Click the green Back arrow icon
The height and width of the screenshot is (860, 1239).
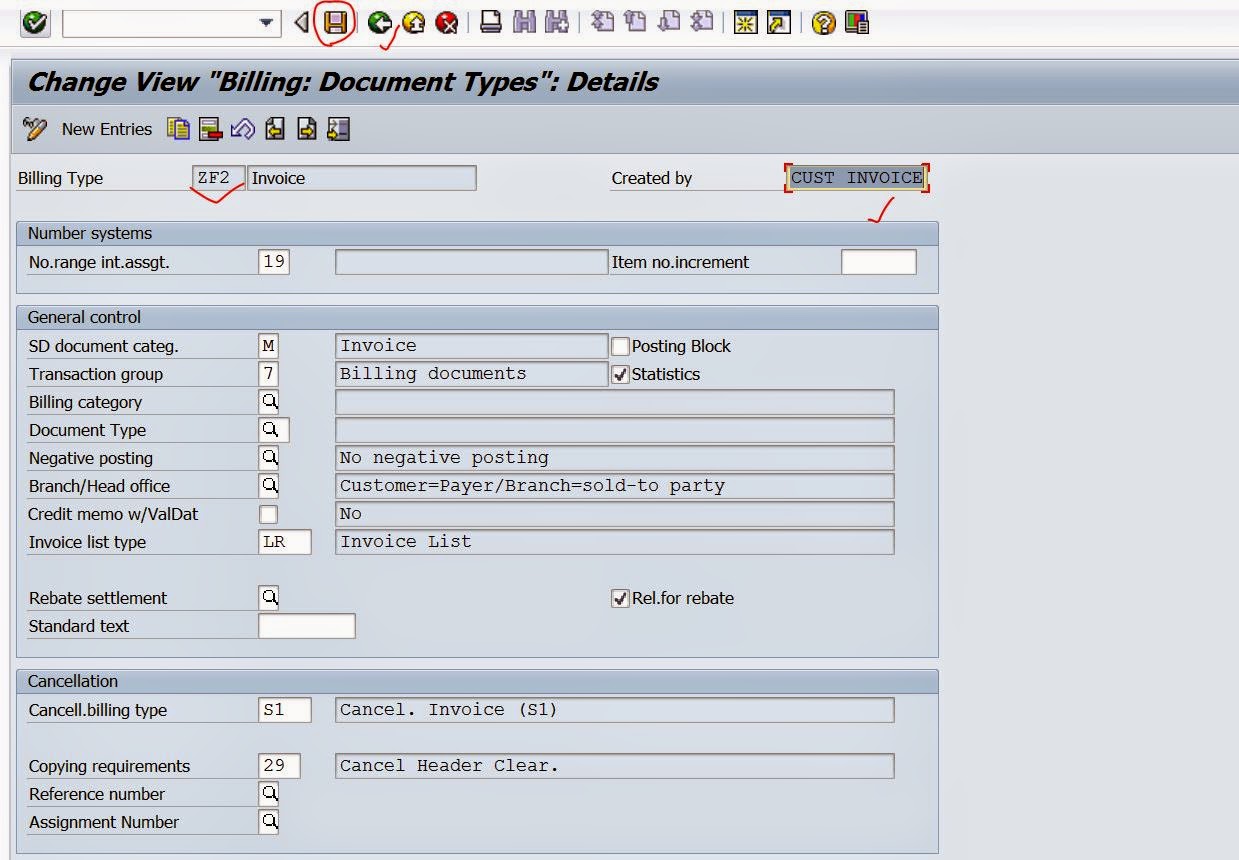pos(379,22)
